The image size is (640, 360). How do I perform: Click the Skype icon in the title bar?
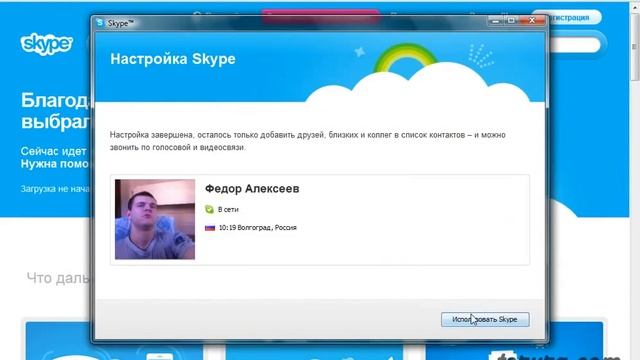100,23
